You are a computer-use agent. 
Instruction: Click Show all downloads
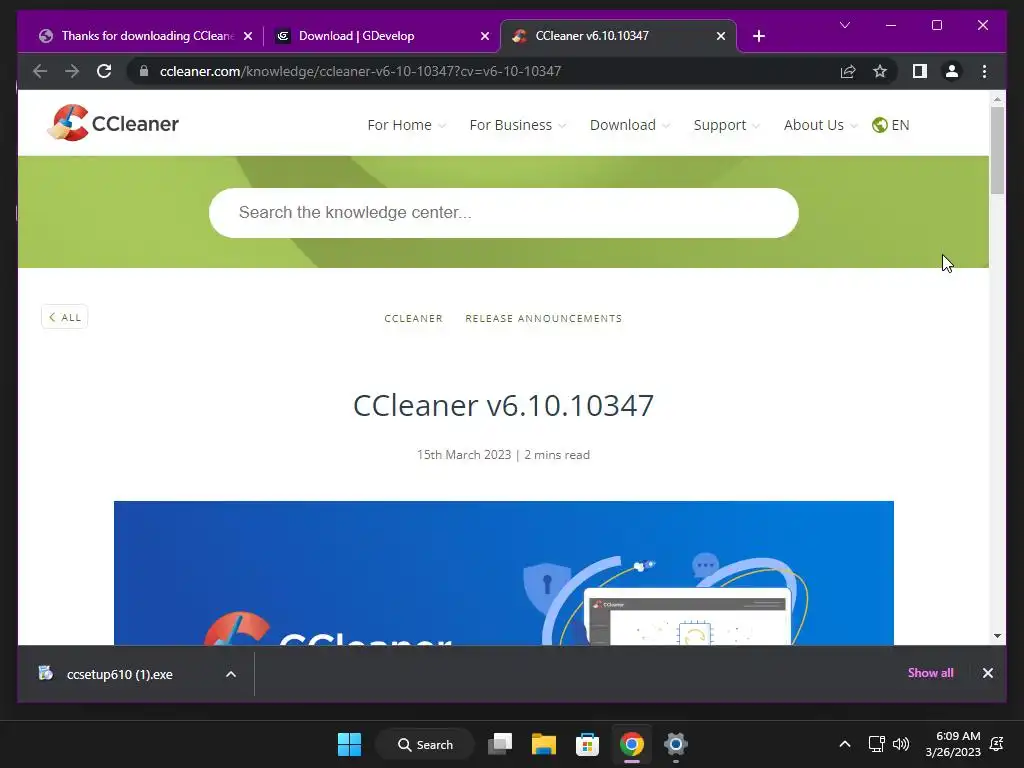click(x=930, y=673)
